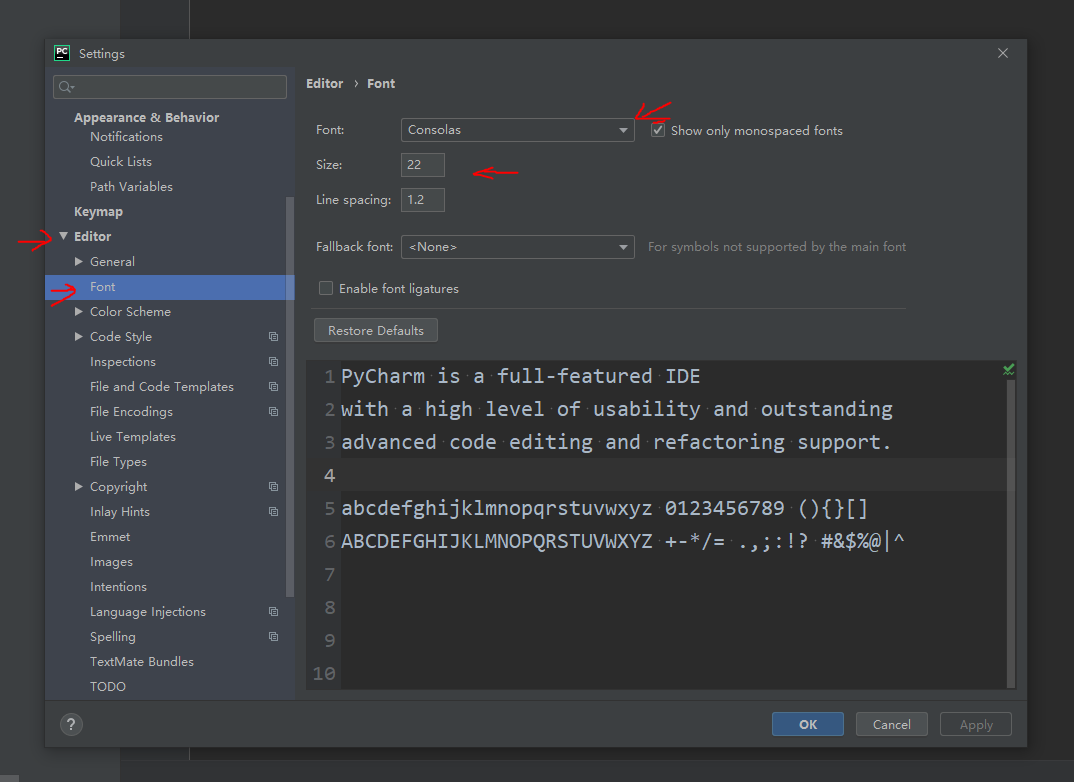Expand the Code Style node
The image size is (1074, 782).
click(79, 336)
